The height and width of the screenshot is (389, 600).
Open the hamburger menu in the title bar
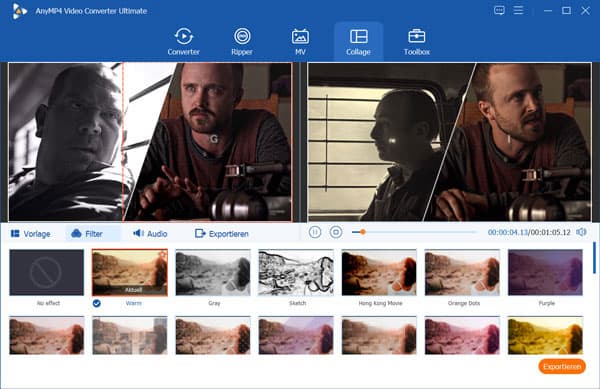point(518,10)
